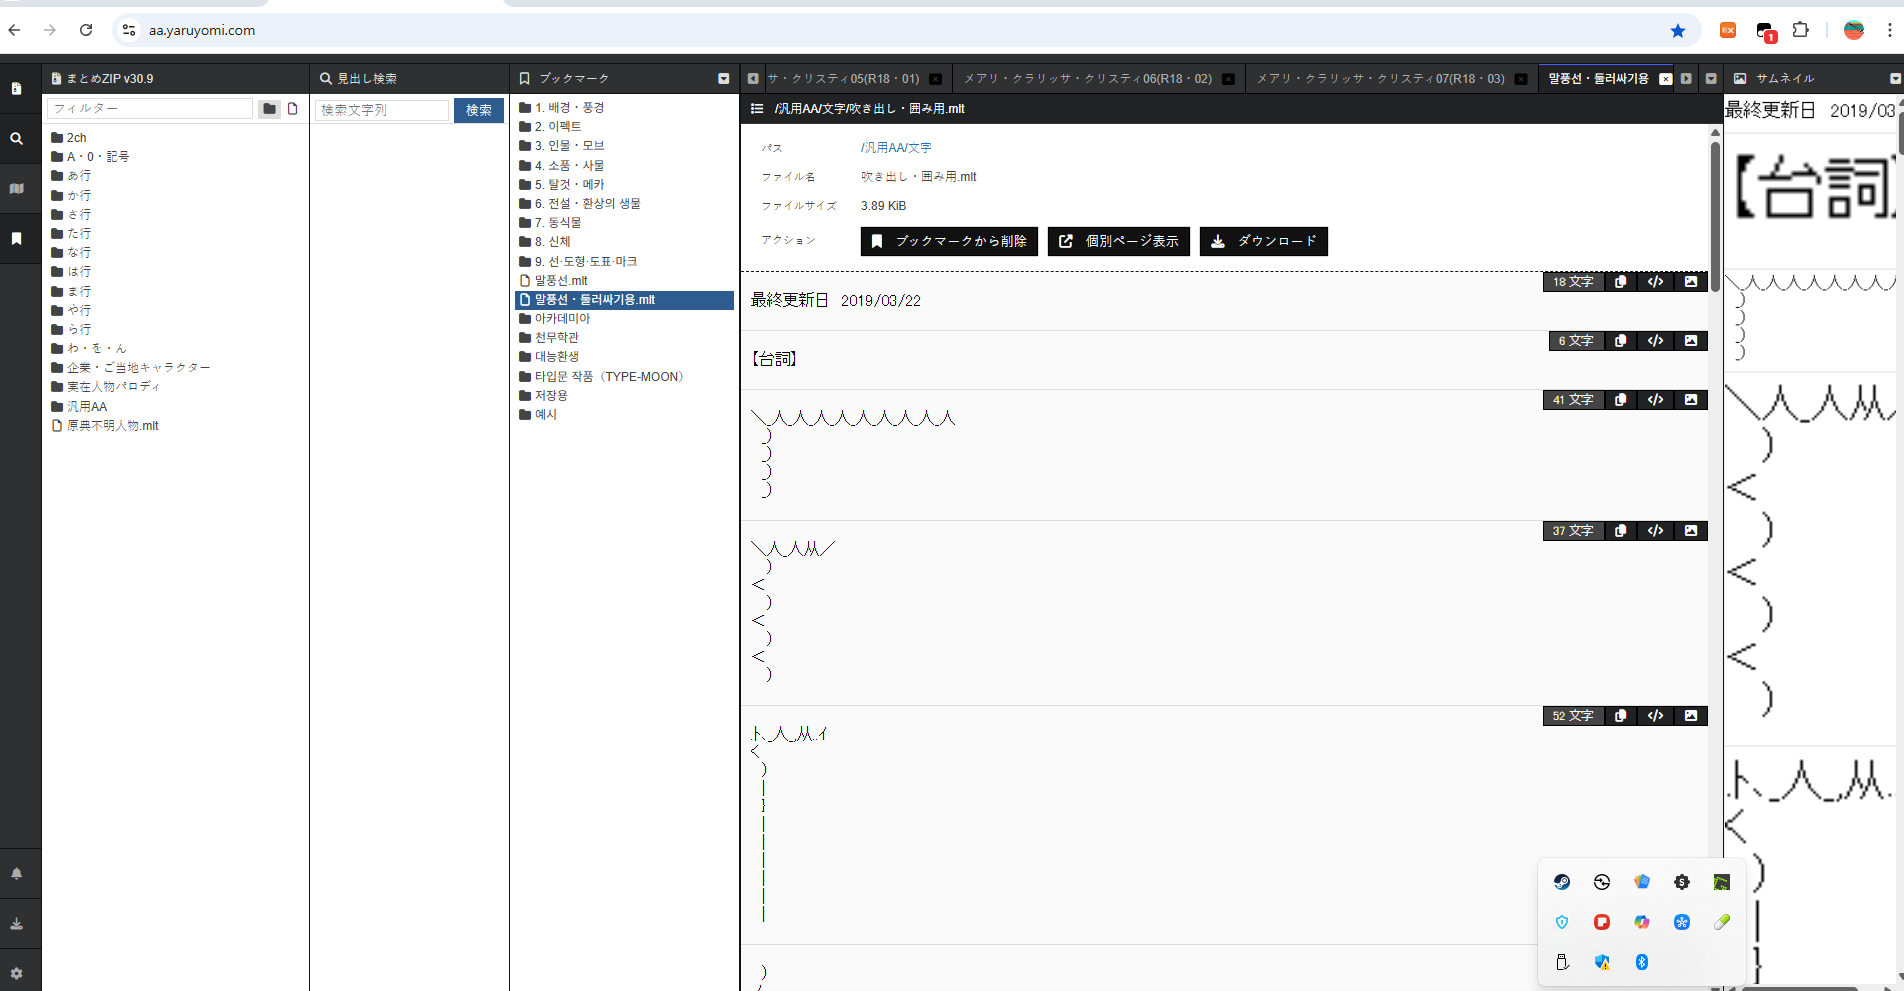Image resolution: width=1904 pixels, height=991 pixels.
Task: Click the search icon in the left sidebar
Action: point(16,139)
